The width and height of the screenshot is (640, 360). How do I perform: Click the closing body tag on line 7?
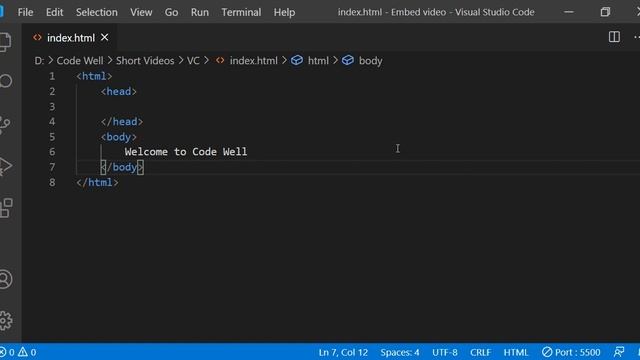point(122,167)
